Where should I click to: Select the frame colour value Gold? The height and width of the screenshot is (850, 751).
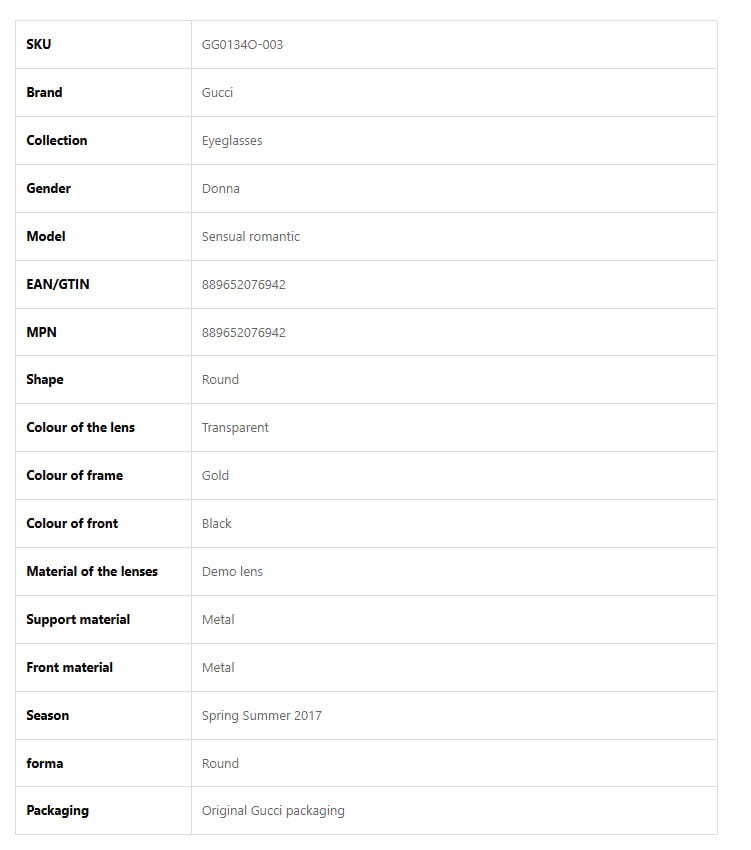tap(215, 476)
